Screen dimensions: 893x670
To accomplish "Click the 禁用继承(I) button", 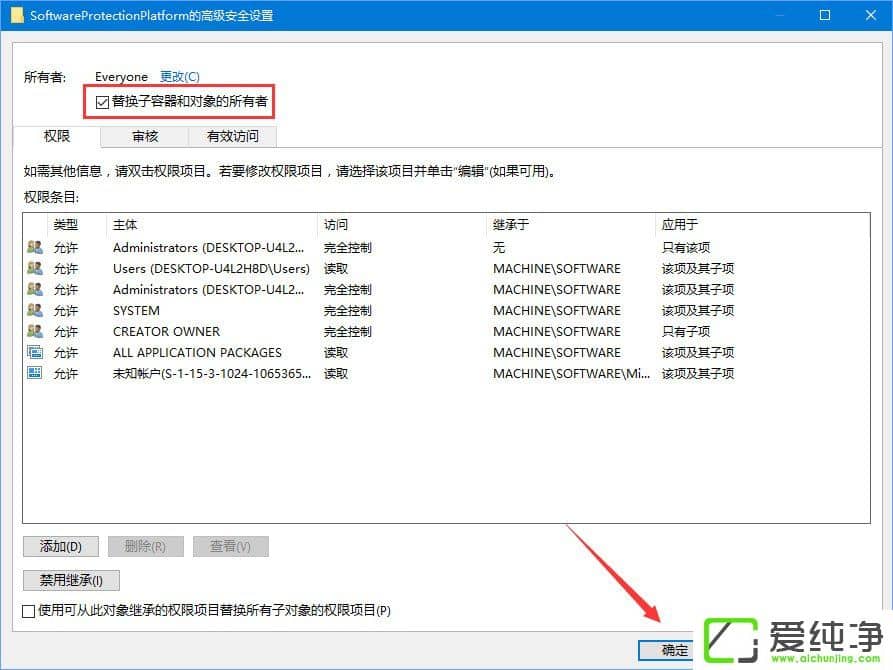I will [x=70, y=580].
